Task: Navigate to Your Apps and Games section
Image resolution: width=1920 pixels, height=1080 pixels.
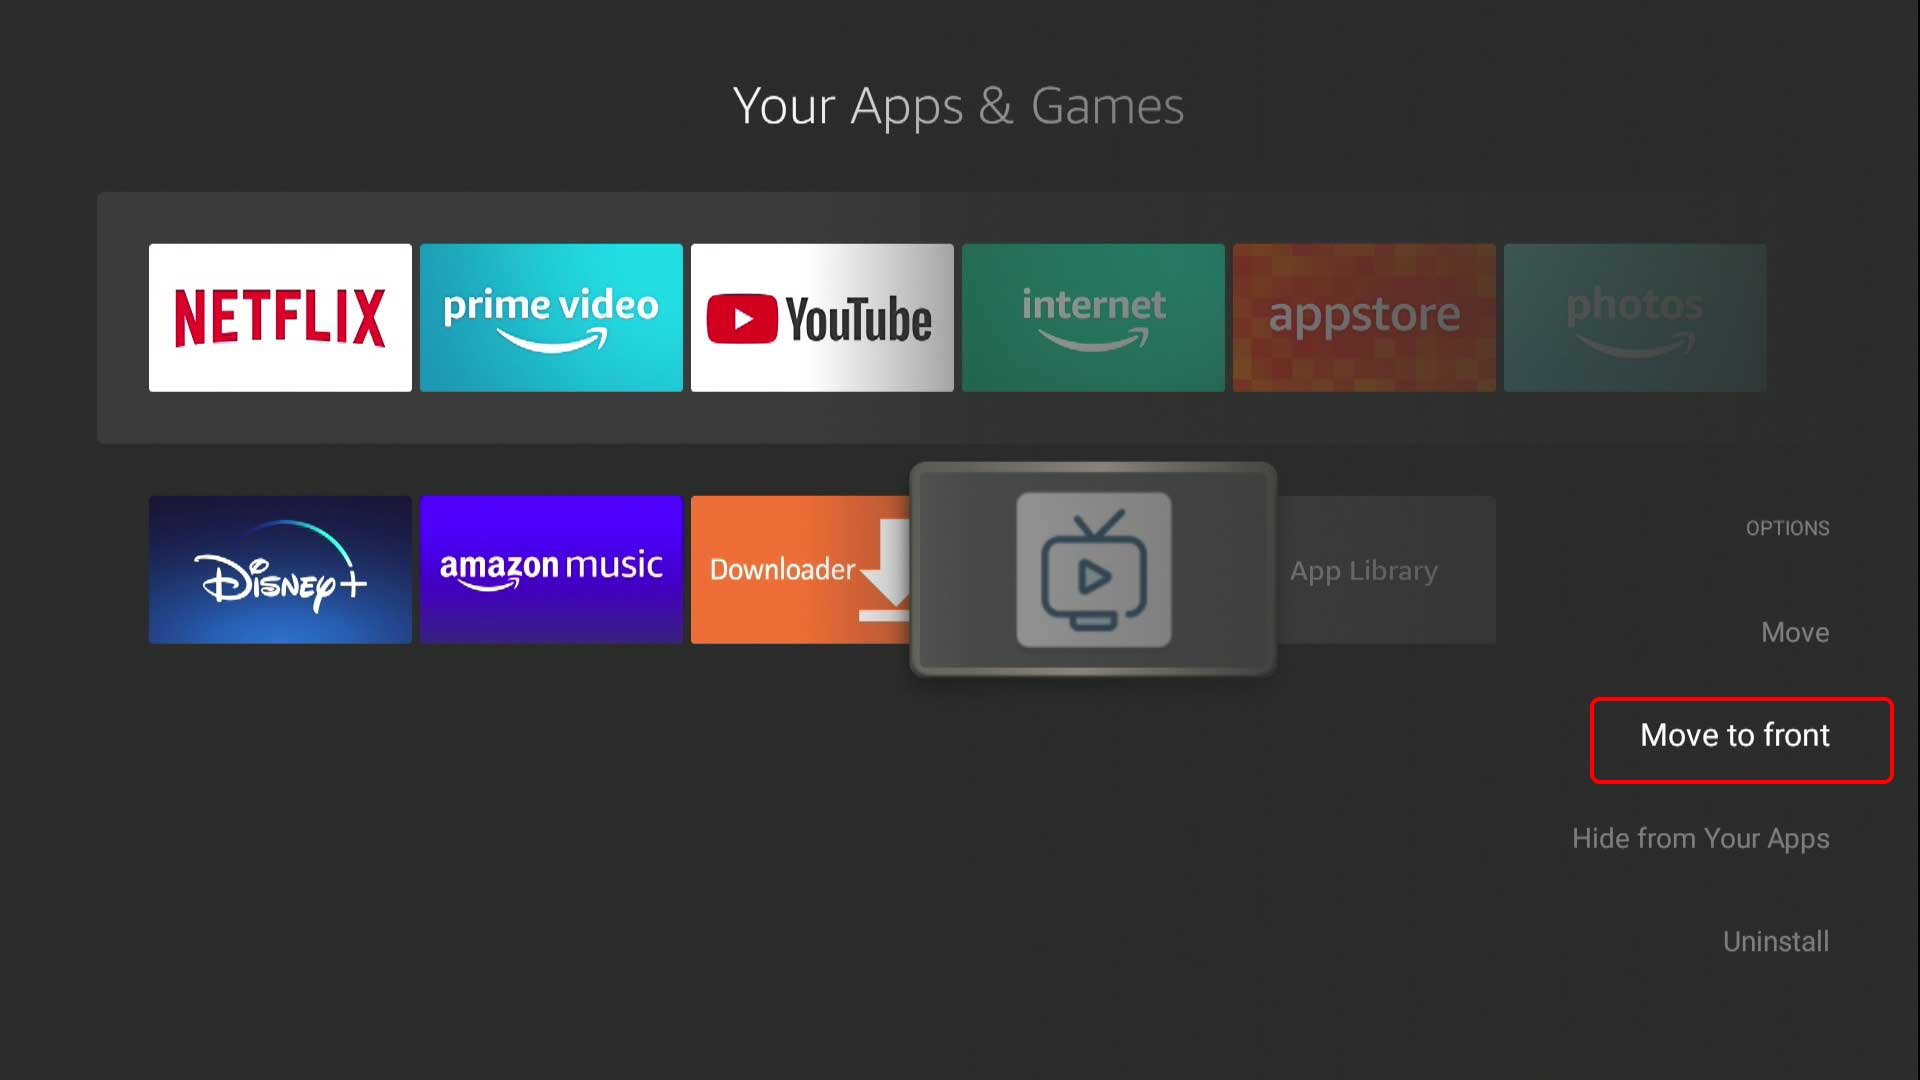Action: 959,104
